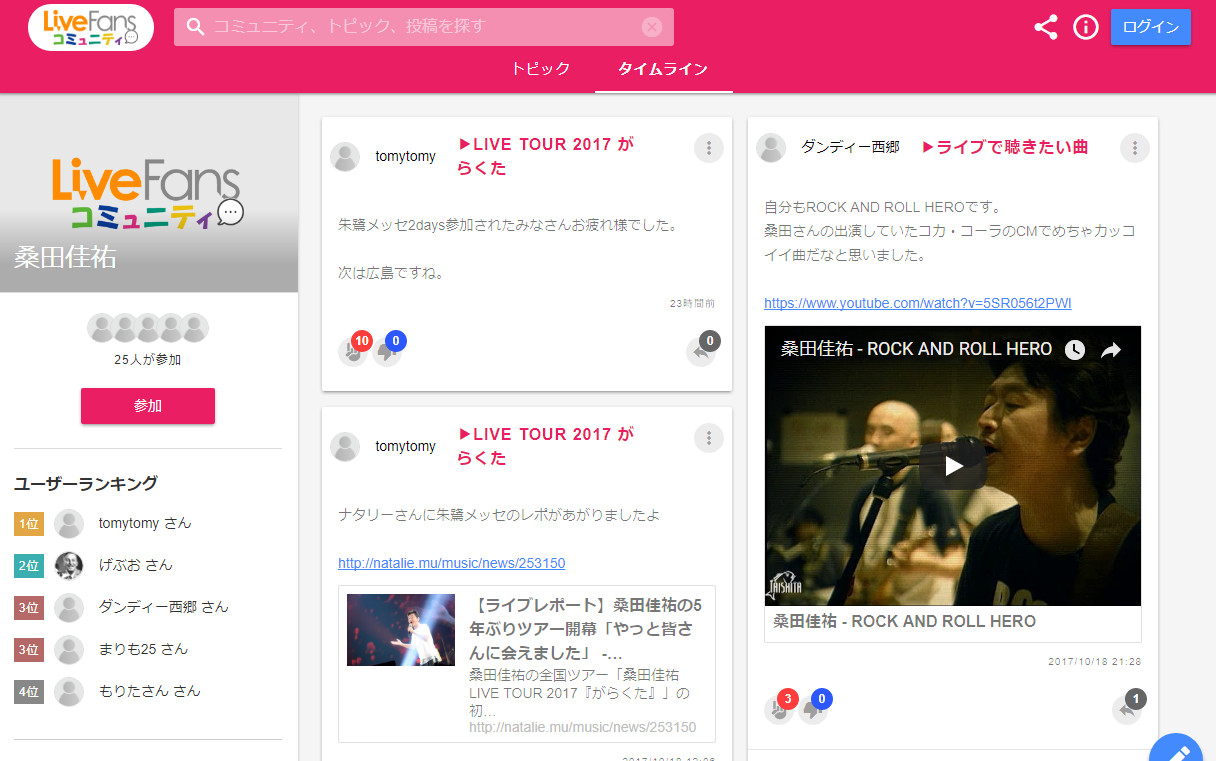Click the ログイン button
This screenshot has height=761, width=1216.
(1151, 27)
